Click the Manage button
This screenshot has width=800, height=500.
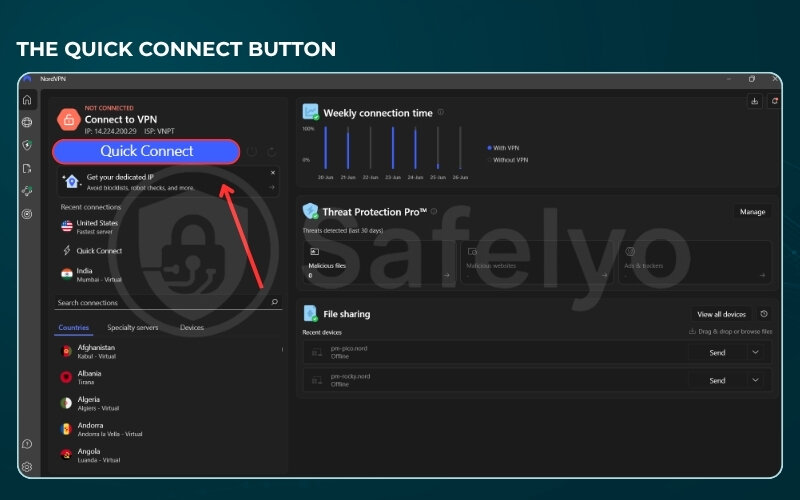753,212
